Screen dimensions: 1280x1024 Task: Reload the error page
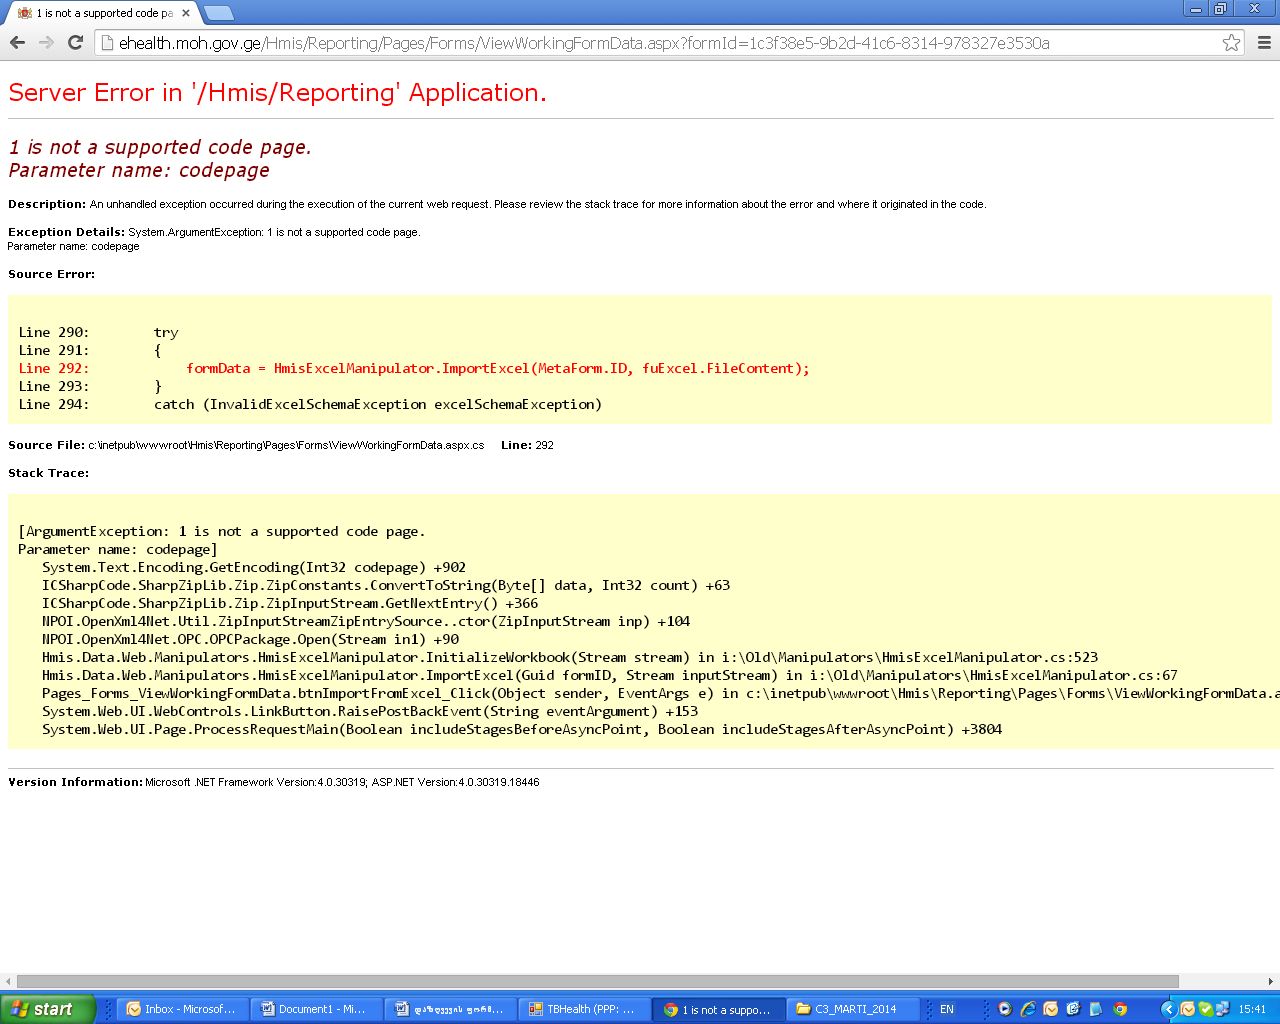[75, 42]
